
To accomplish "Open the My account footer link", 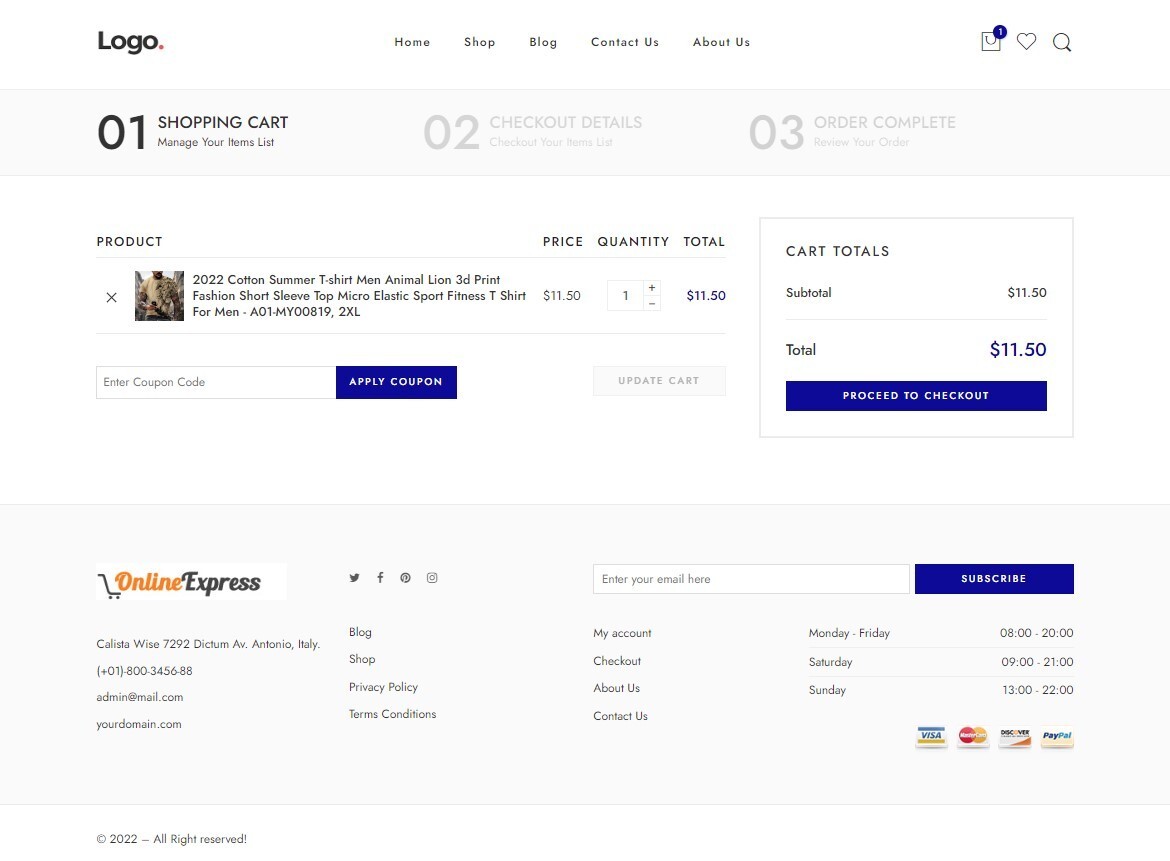I will (622, 633).
